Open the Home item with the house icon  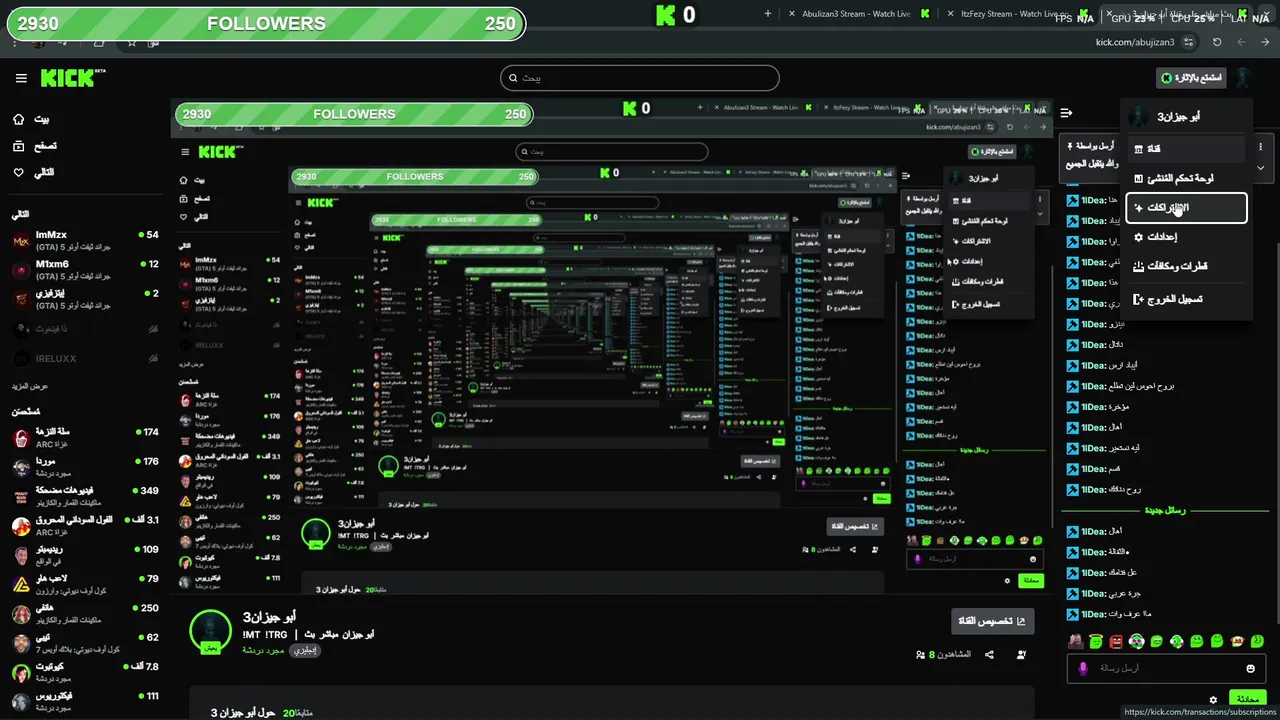(x=33, y=119)
